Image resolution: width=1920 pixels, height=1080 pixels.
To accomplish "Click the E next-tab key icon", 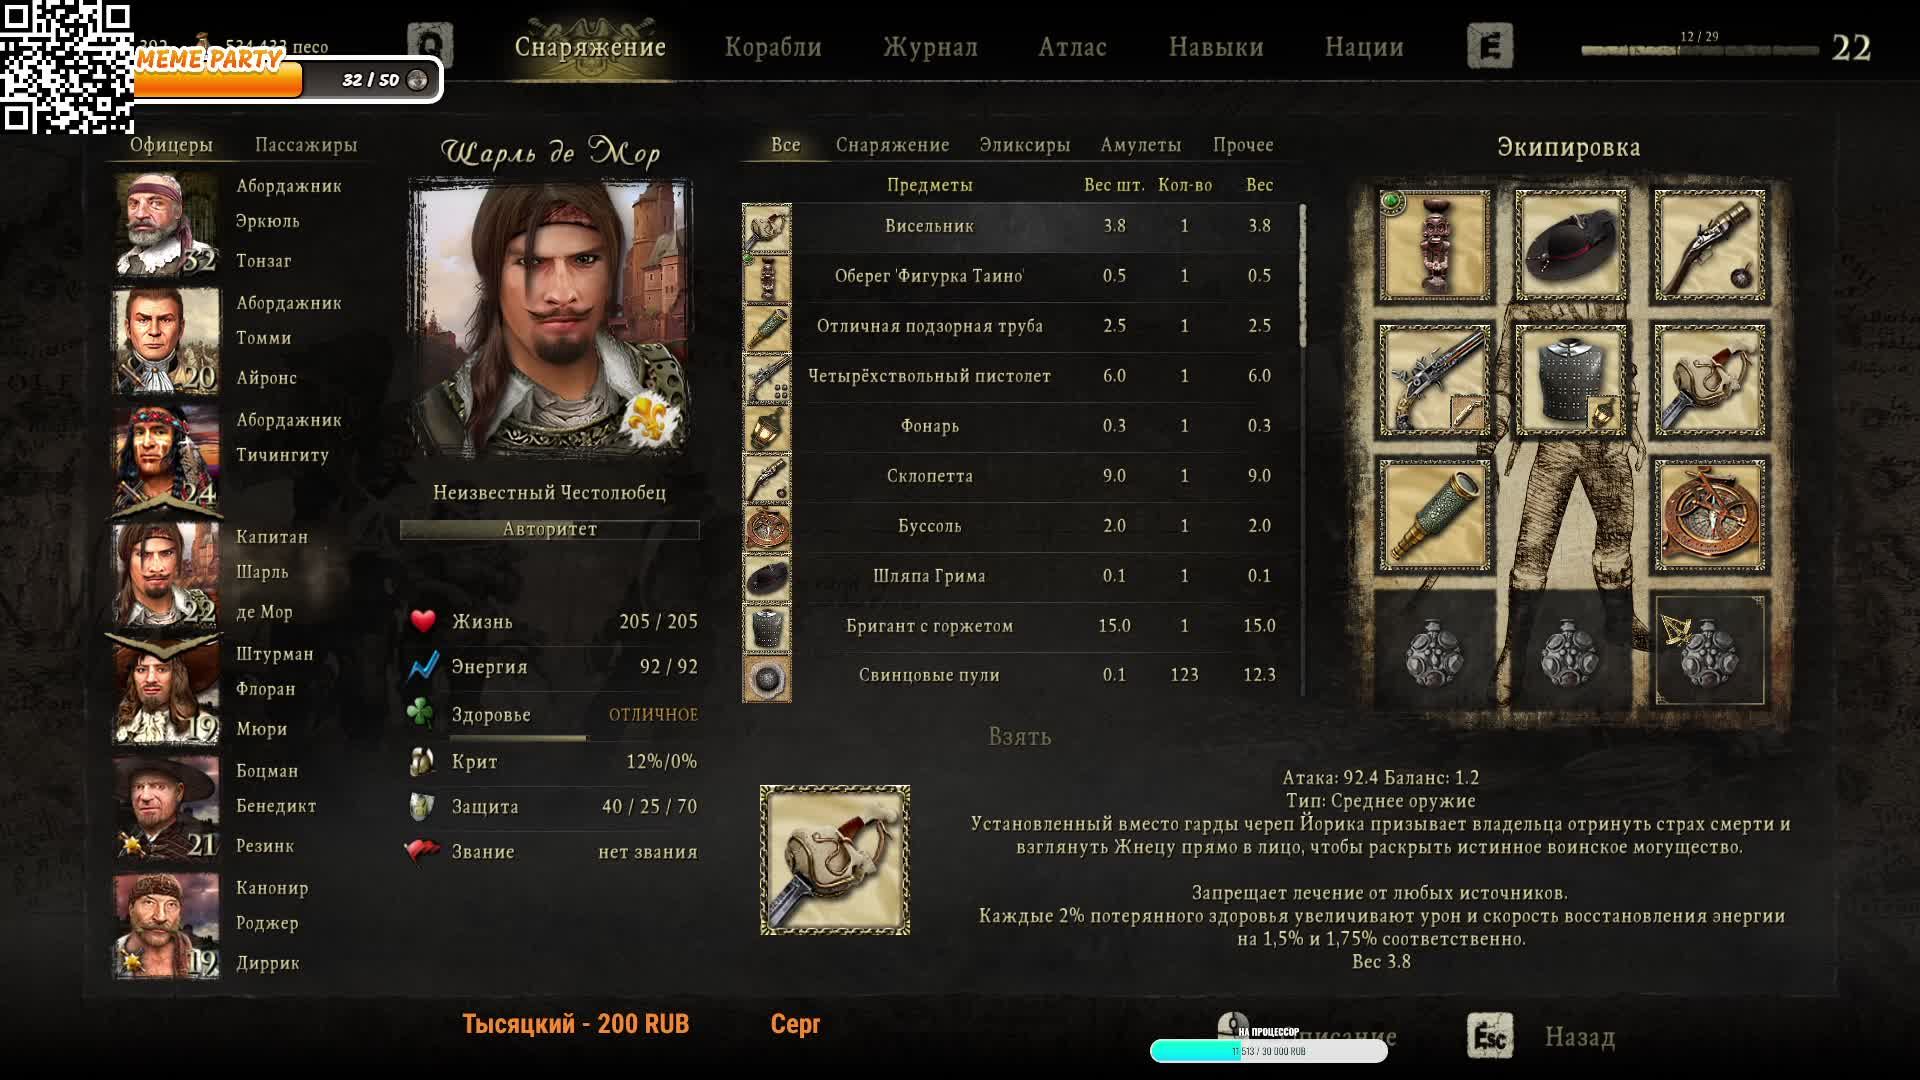I will [x=1490, y=46].
